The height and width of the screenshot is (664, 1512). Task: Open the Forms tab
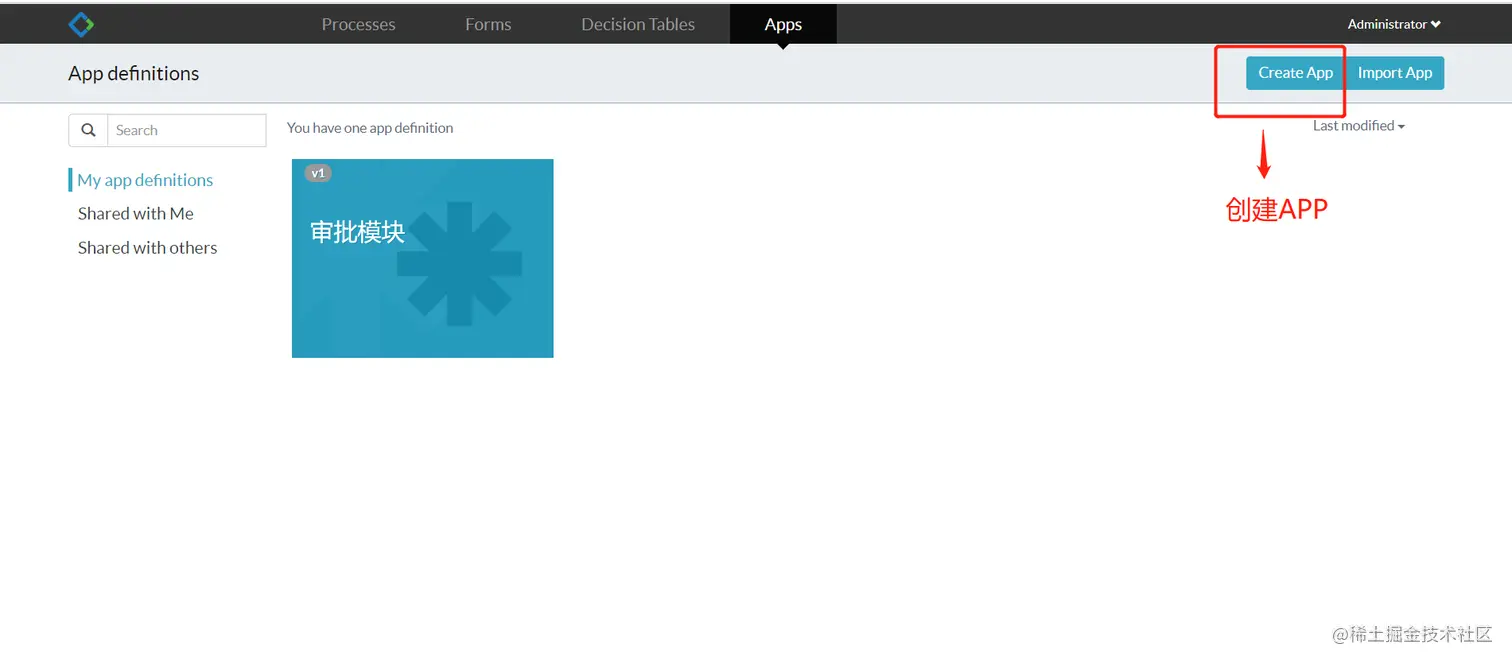point(488,24)
